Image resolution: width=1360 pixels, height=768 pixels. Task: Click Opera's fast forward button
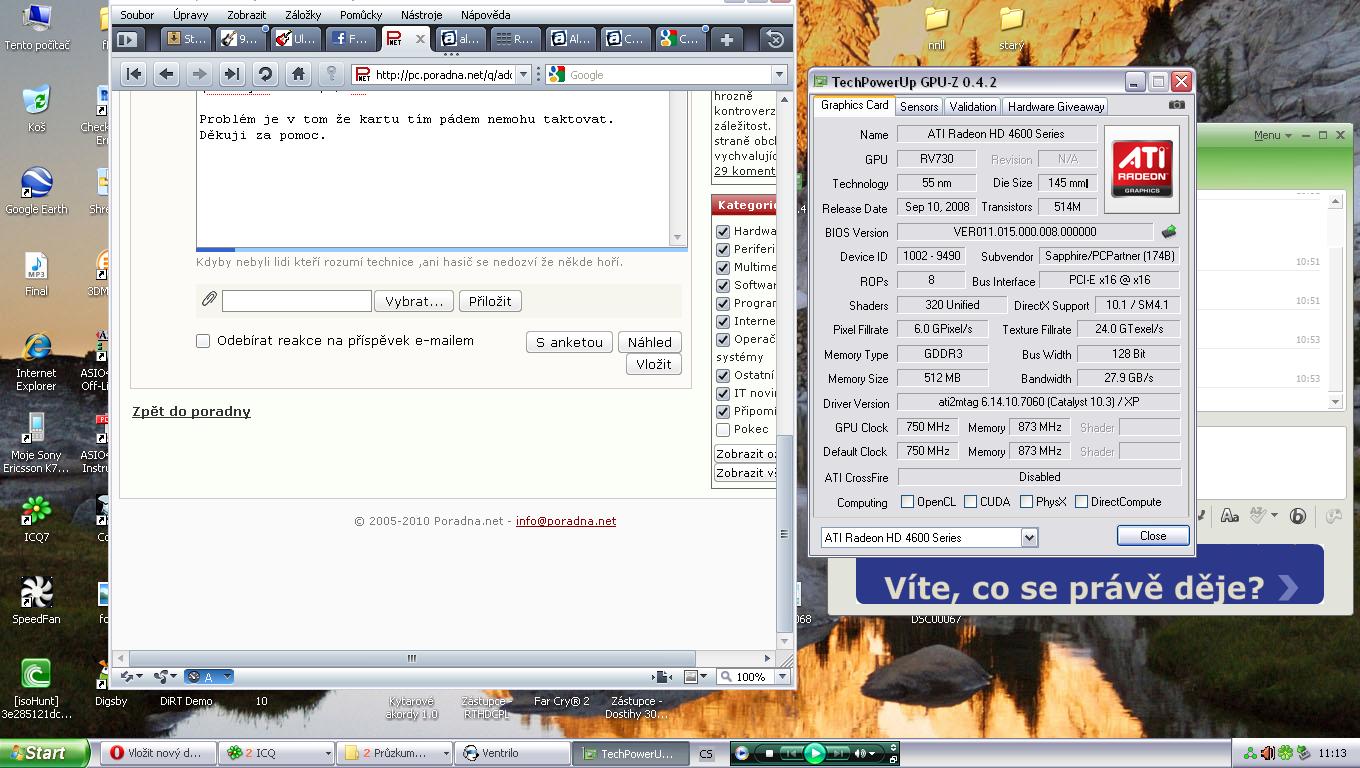232,74
